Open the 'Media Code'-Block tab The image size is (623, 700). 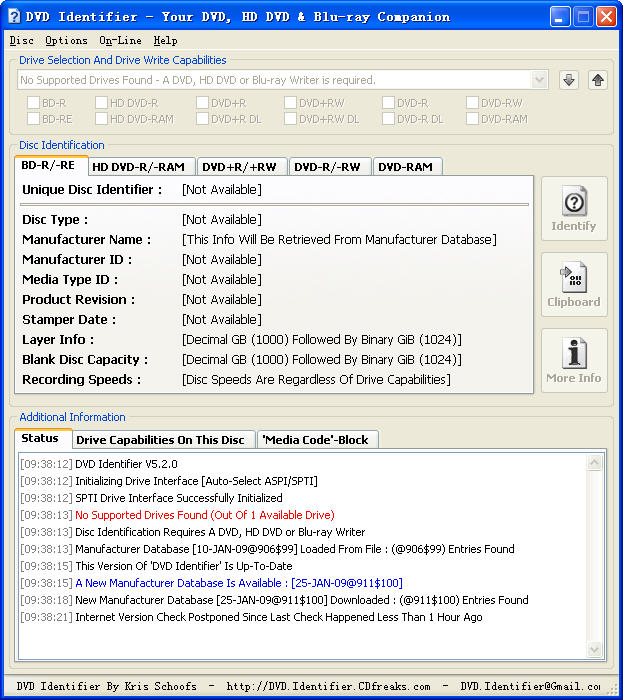(x=318, y=440)
